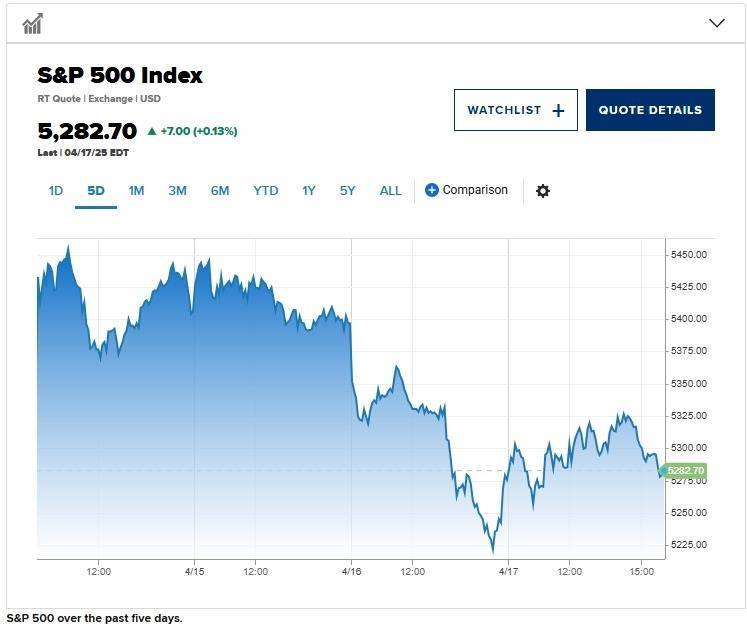Image resolution: width=747 pixels, height=627 pixels.
Task: Switch to 5Y range
Action: [347, 191]
